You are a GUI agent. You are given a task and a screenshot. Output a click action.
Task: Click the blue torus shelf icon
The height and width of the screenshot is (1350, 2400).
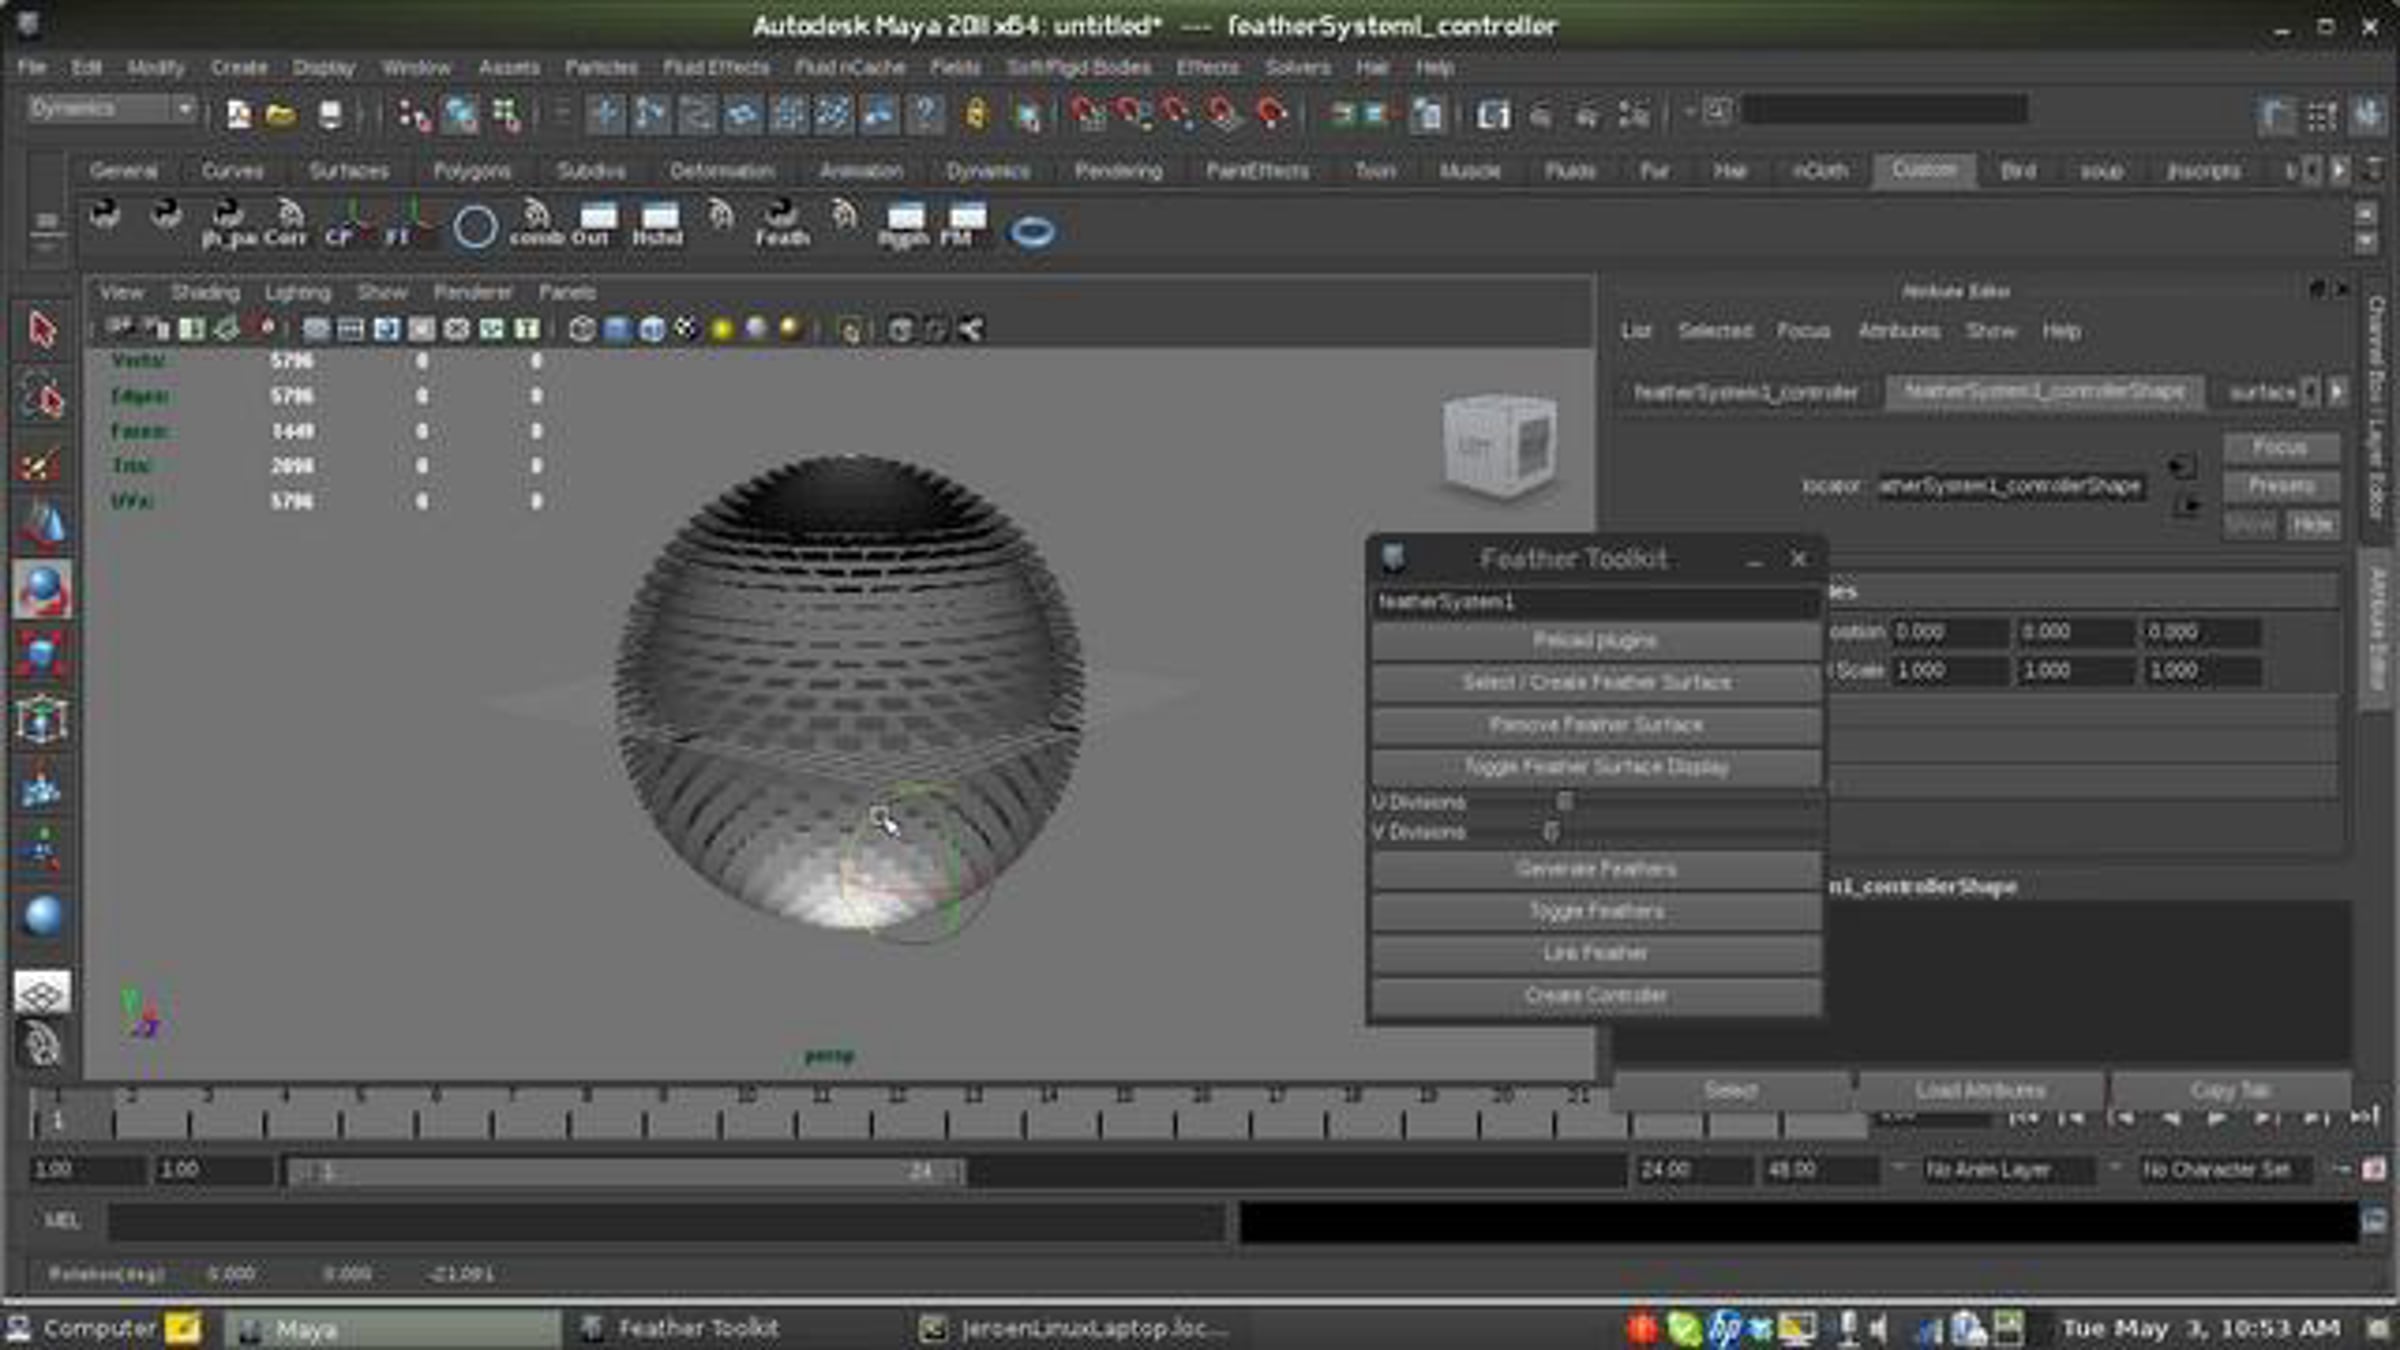tap(1032, 232)
